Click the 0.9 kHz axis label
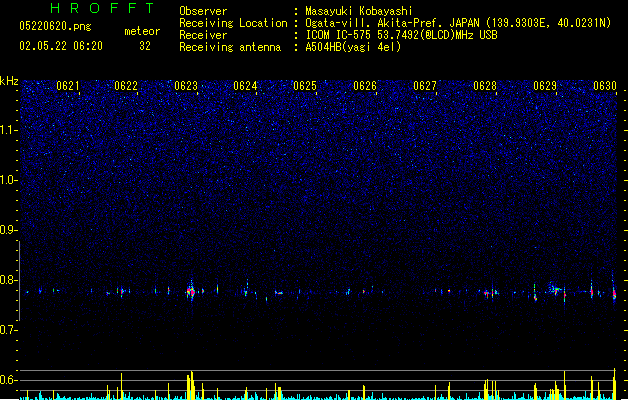The image size is (629, 400). (x=8, y=230)
